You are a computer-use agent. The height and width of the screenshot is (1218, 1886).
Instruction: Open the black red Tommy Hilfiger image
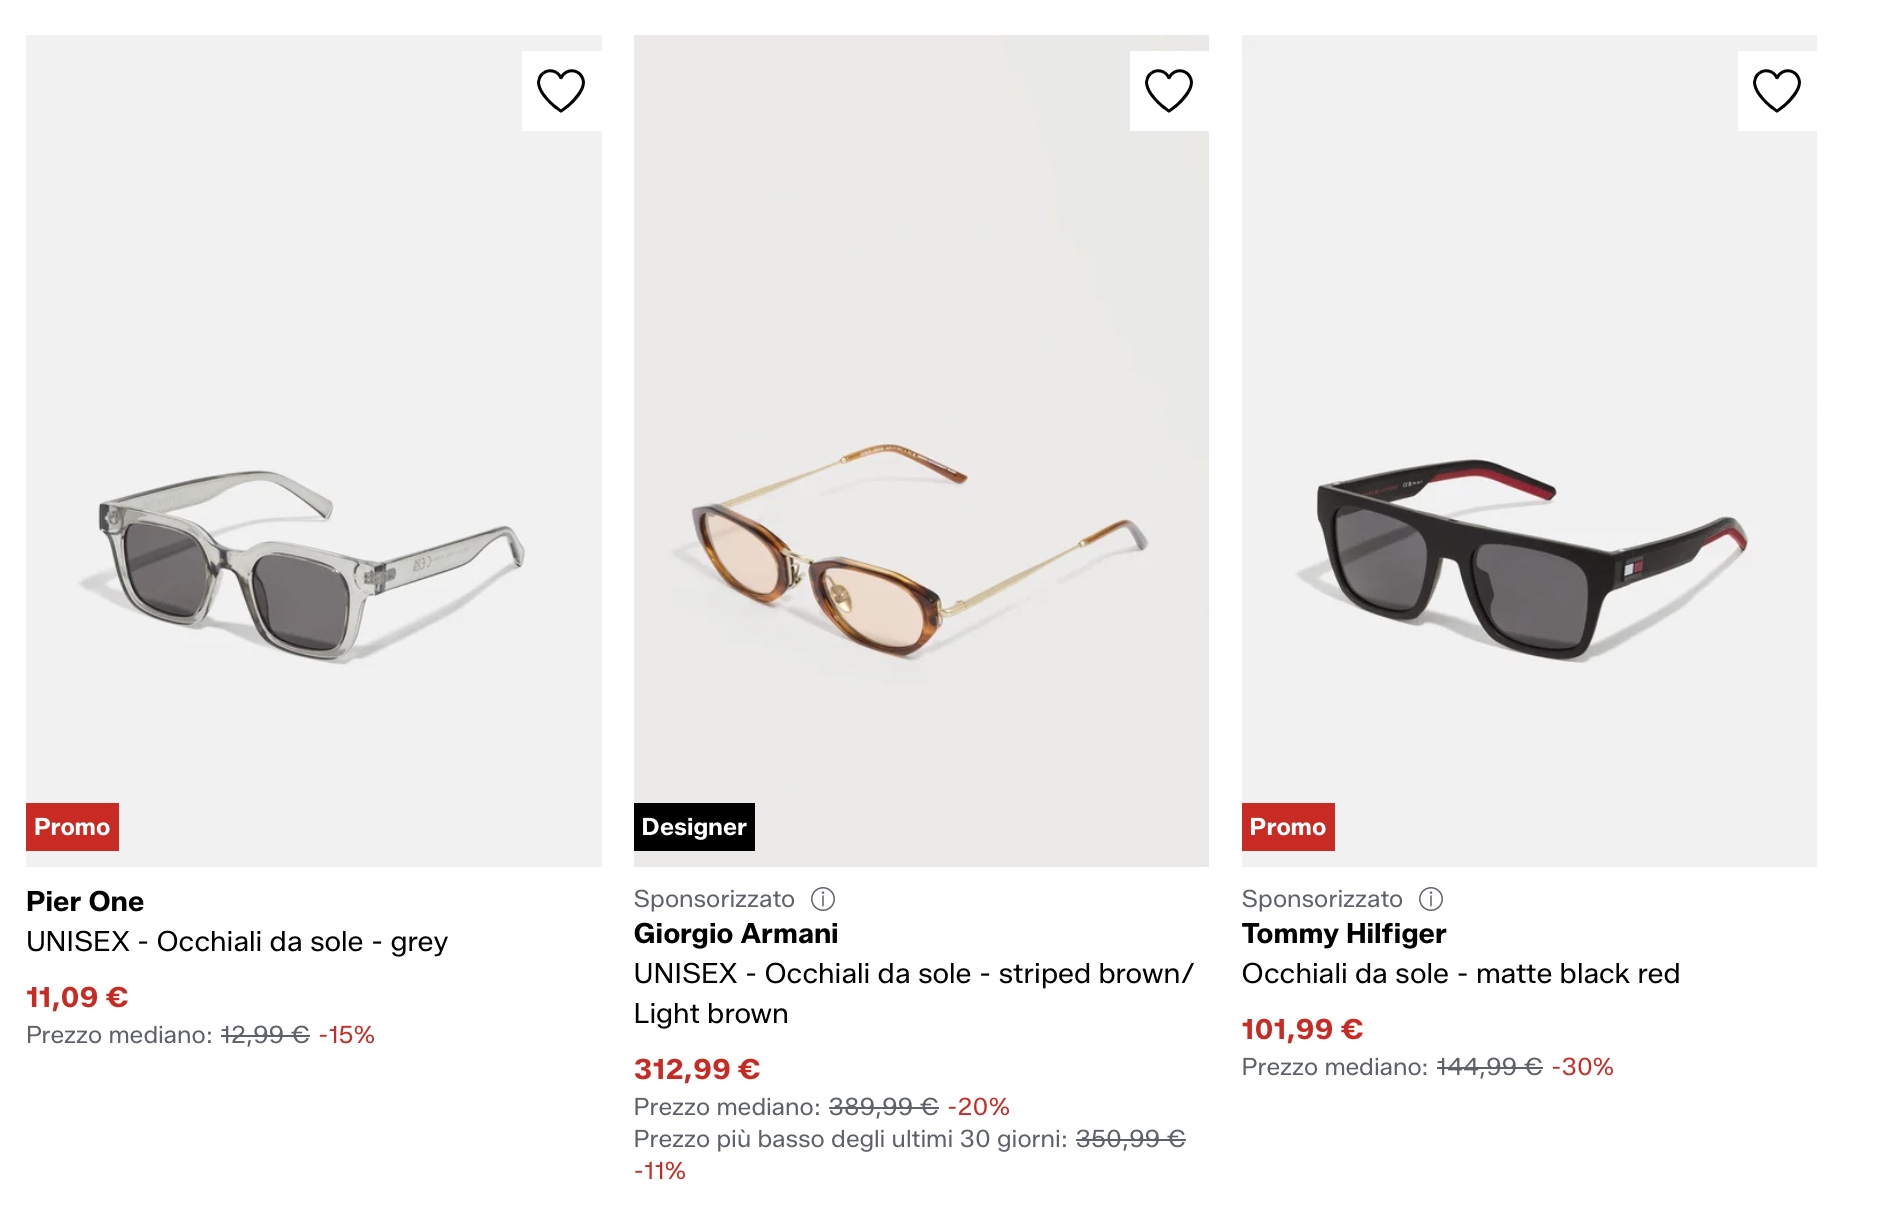(1529, 451)
